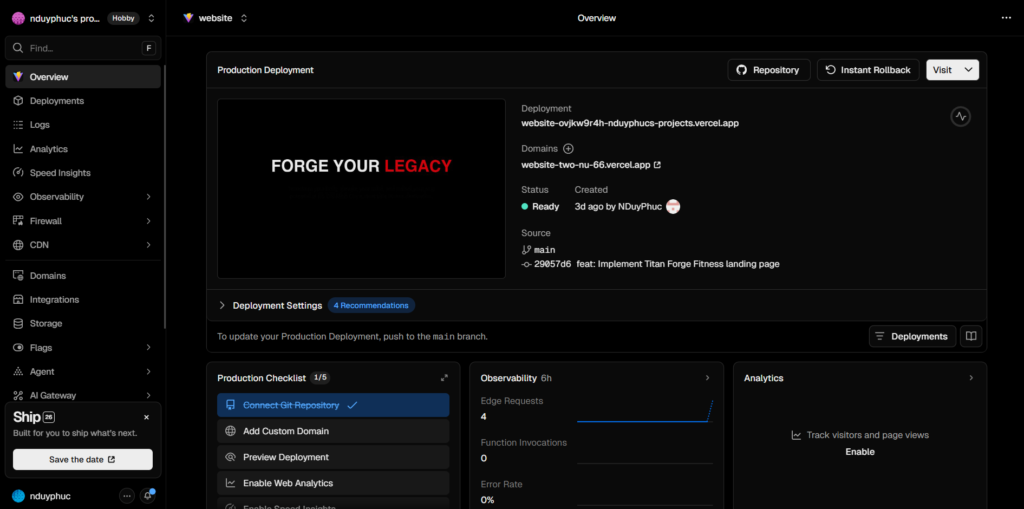Click the activity pulse icon beside deployment
Screen dimensions: 1024x509
coord(960,116)
